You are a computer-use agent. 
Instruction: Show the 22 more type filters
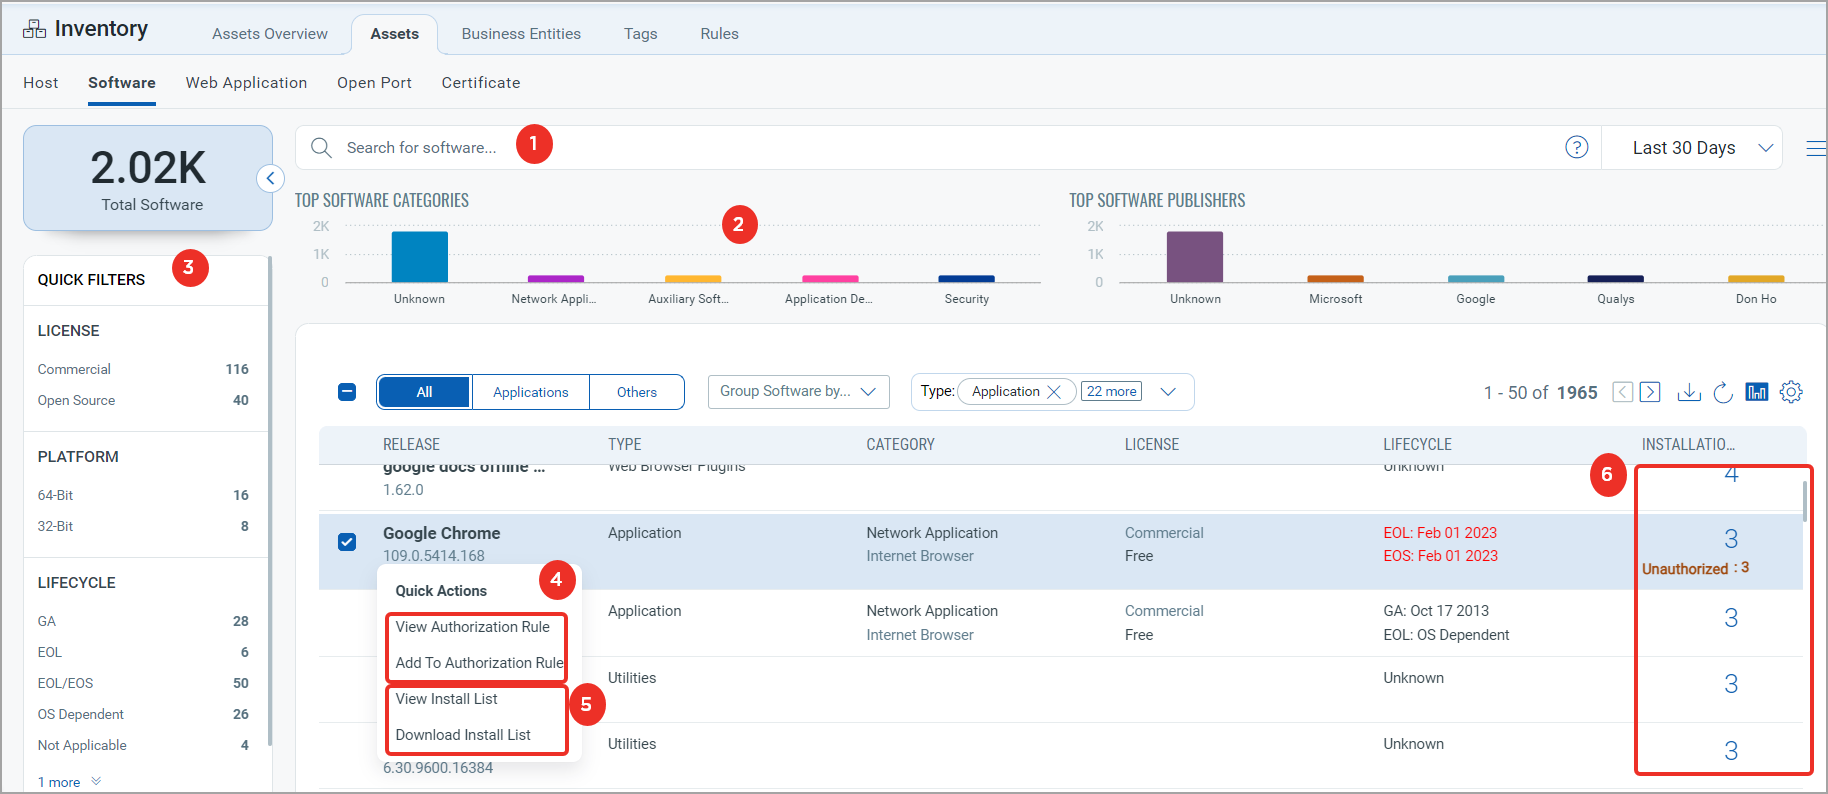tap(1111, 392)
